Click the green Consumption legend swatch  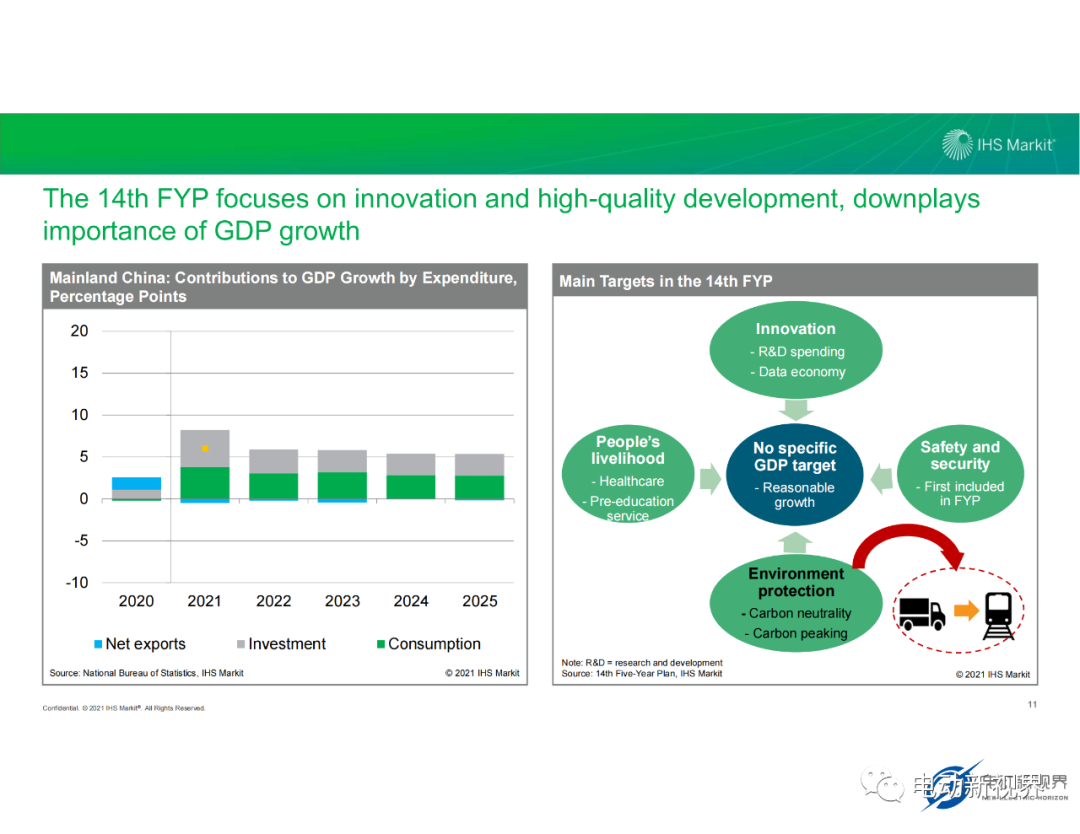pyautogui.click(x=381, y=644)
